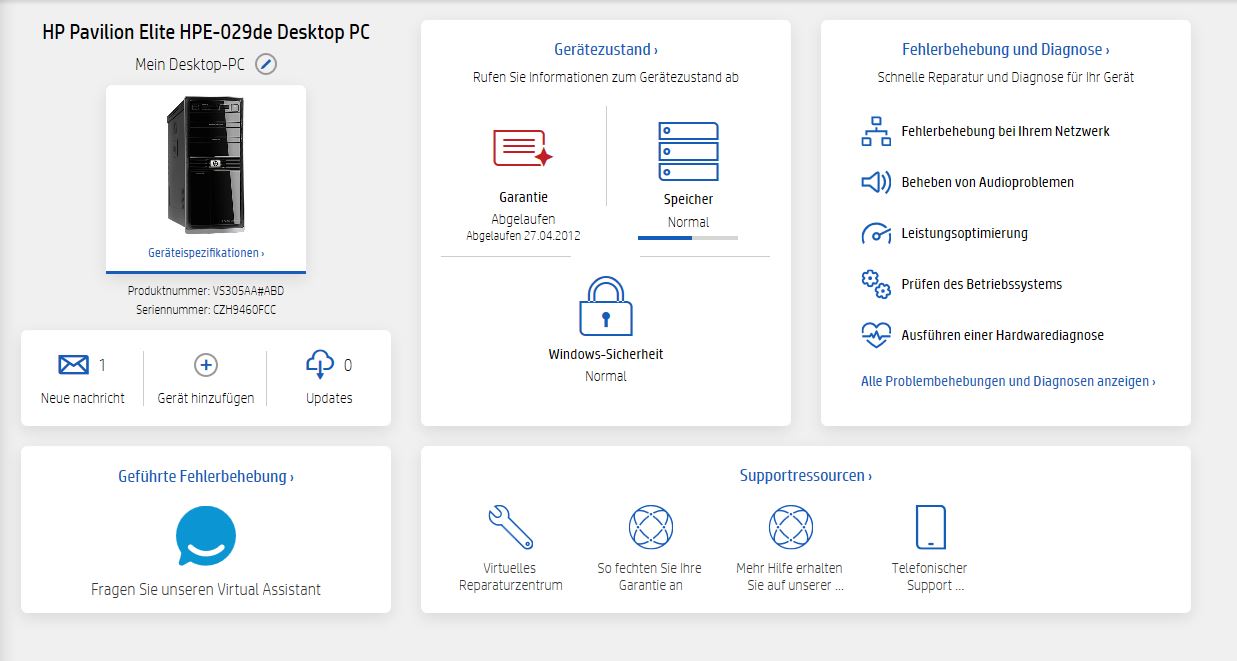Click the Telefonischer Support phone icon
The height and width of the screenshot is (661, 1237).
click(930, 527)
